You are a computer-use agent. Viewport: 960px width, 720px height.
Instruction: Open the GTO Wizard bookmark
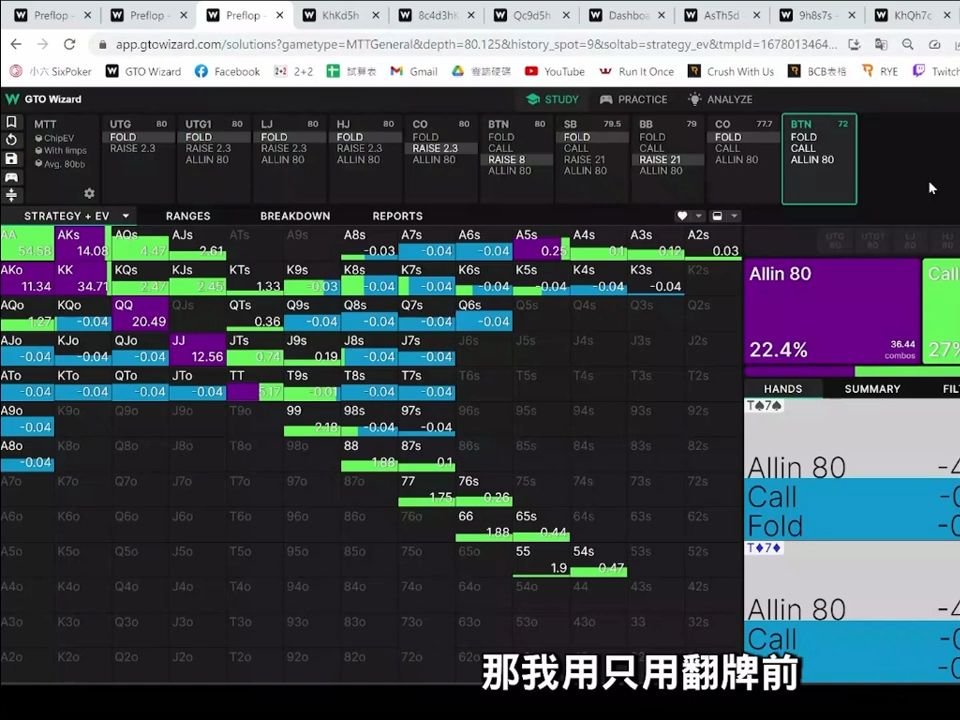pyautogui.click(x=143, y=72)
